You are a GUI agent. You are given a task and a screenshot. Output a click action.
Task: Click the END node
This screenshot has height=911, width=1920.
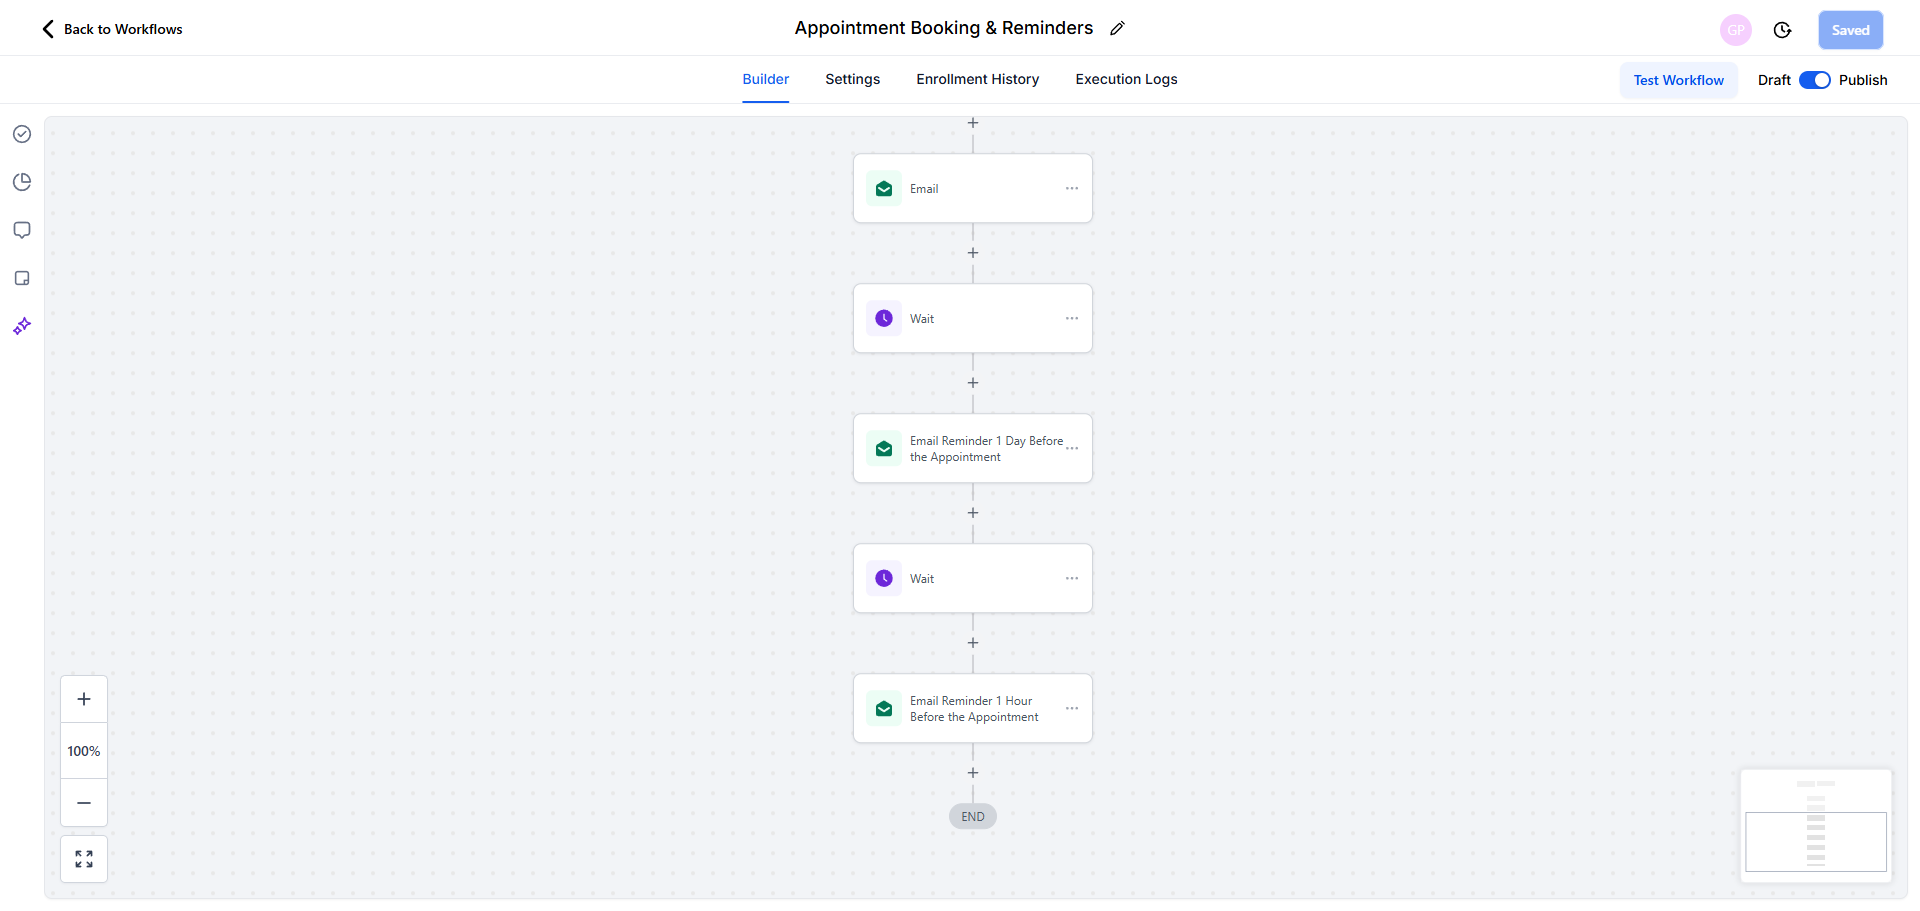(972, 816)
